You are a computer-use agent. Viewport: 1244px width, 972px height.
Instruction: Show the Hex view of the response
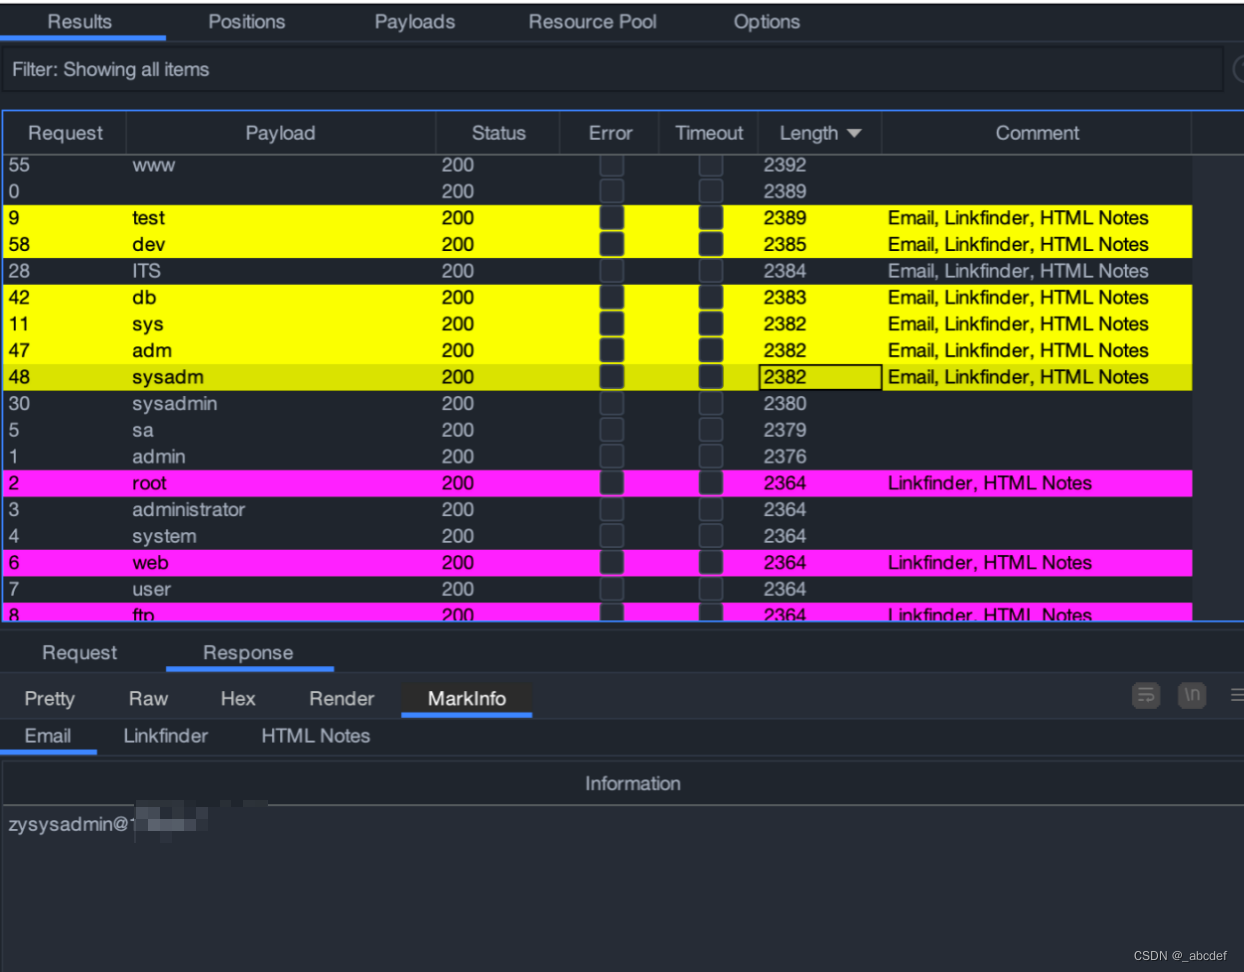(238, 699)
